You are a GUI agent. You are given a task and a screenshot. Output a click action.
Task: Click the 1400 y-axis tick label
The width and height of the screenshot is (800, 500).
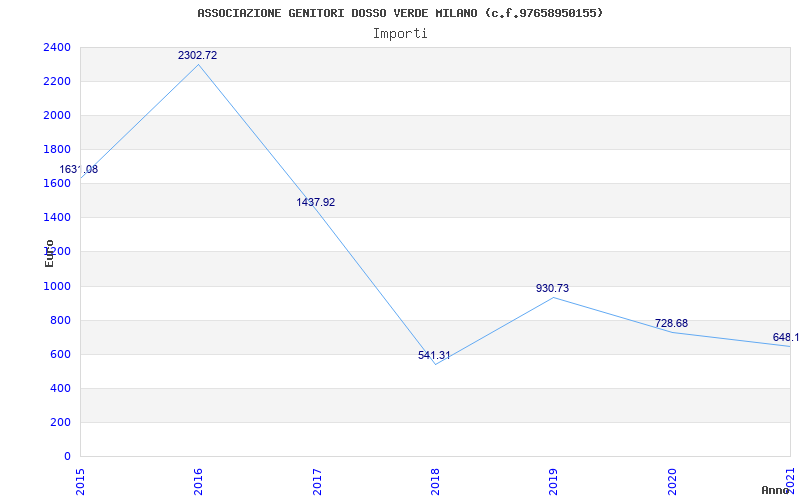point(57,218)
